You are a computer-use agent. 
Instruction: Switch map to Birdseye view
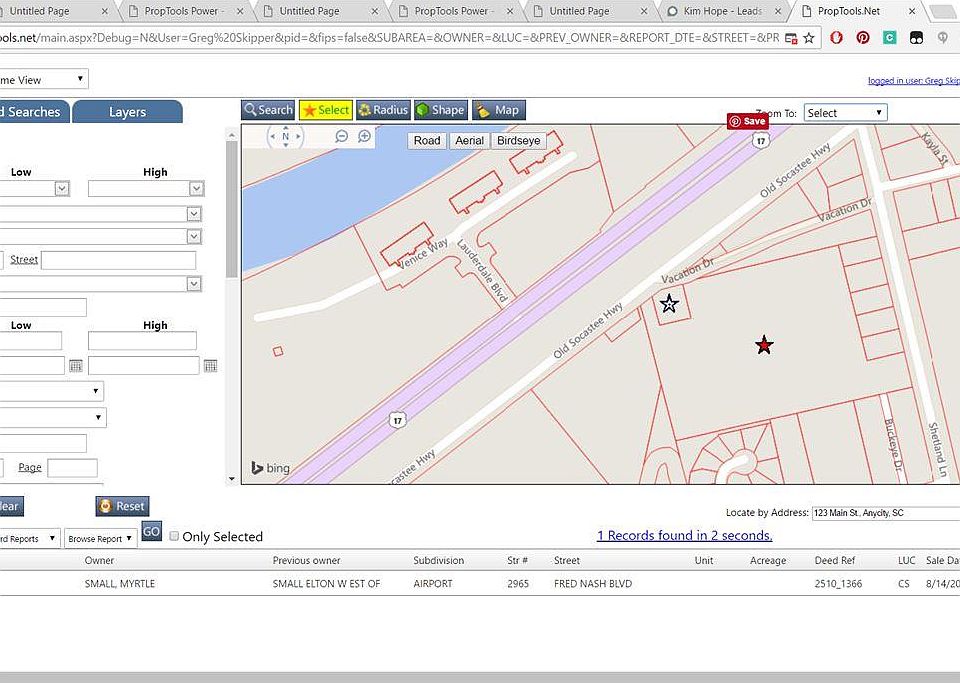[519, 140]
